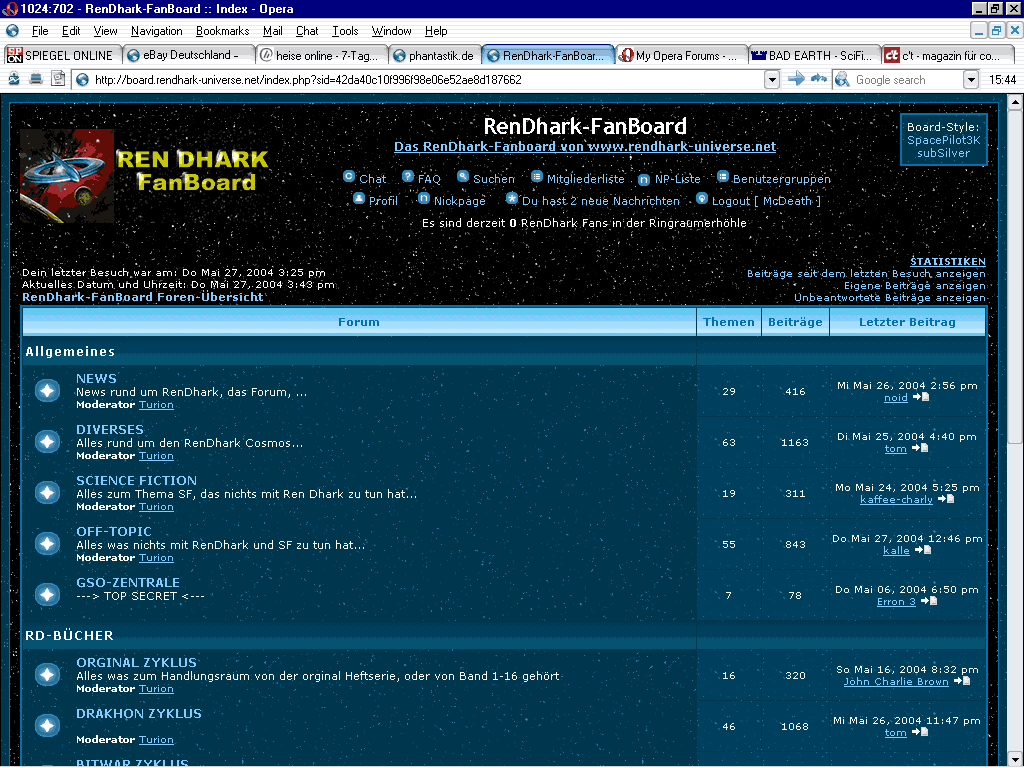Open the Chat icon in forum navigation

349,177
